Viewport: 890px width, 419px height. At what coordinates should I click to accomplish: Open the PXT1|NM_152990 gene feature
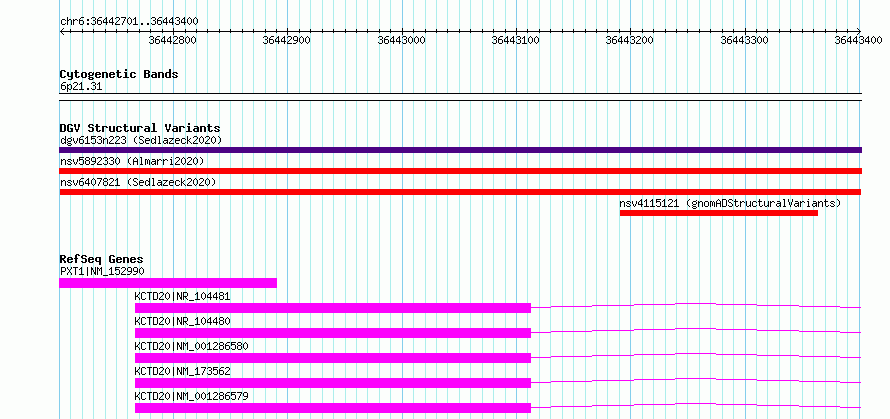168,283
